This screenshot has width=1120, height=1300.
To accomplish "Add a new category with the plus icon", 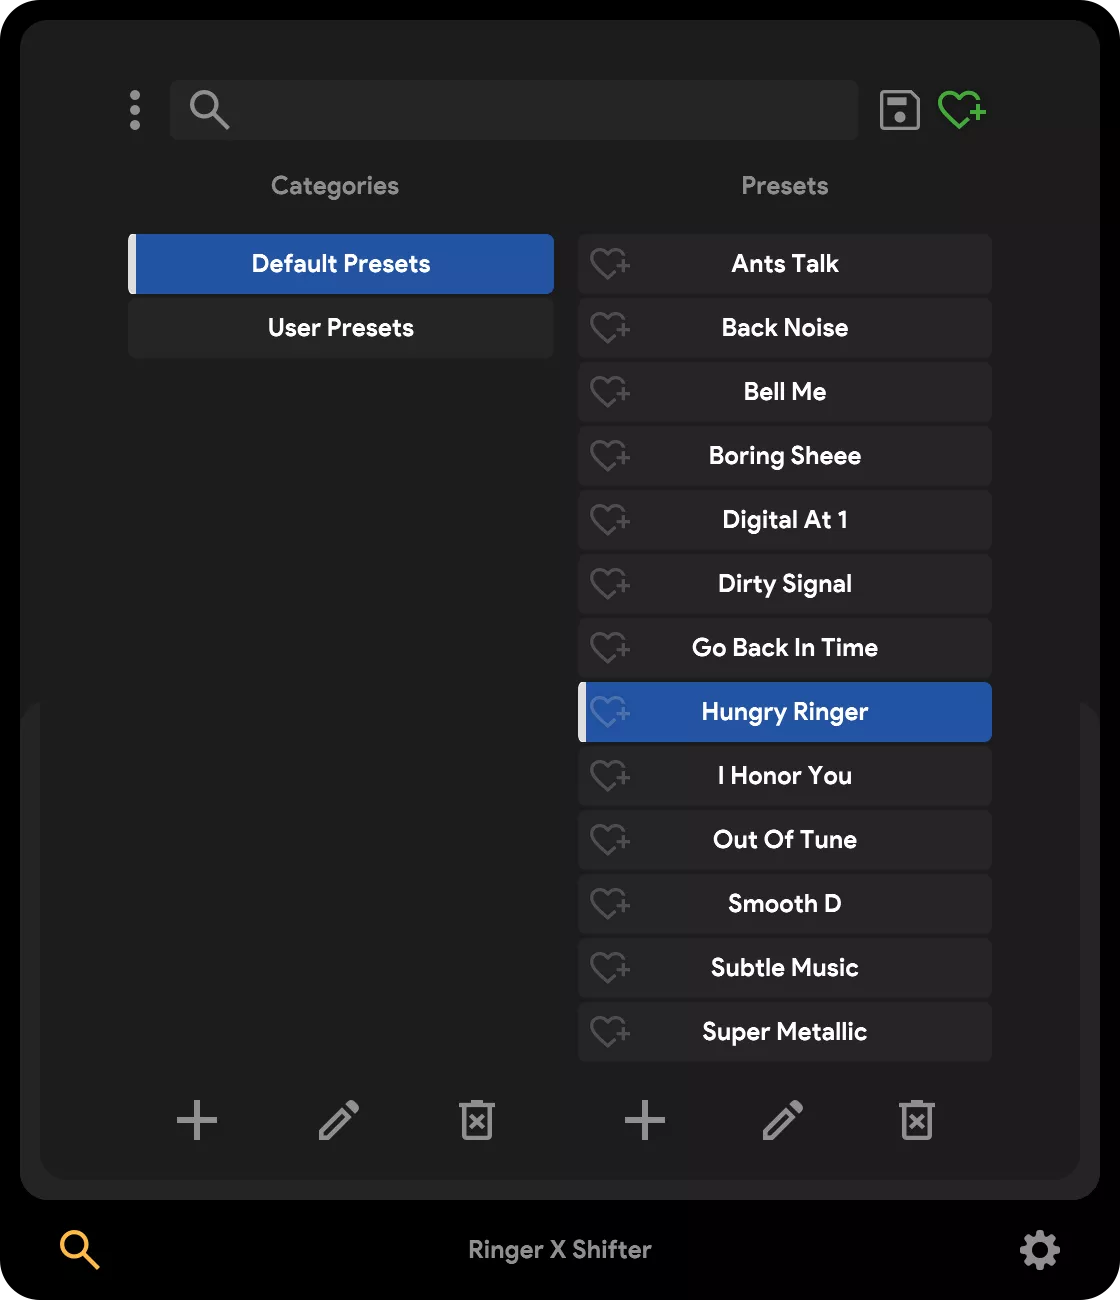I will point(196,1120).
